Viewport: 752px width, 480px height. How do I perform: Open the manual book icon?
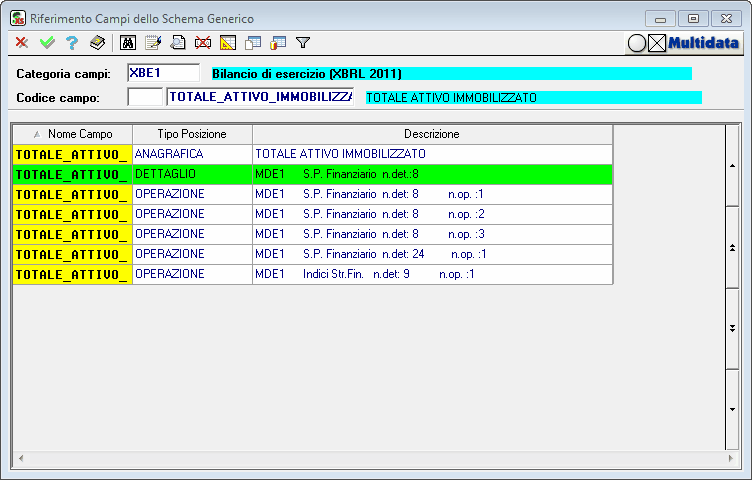pos(97,43)
